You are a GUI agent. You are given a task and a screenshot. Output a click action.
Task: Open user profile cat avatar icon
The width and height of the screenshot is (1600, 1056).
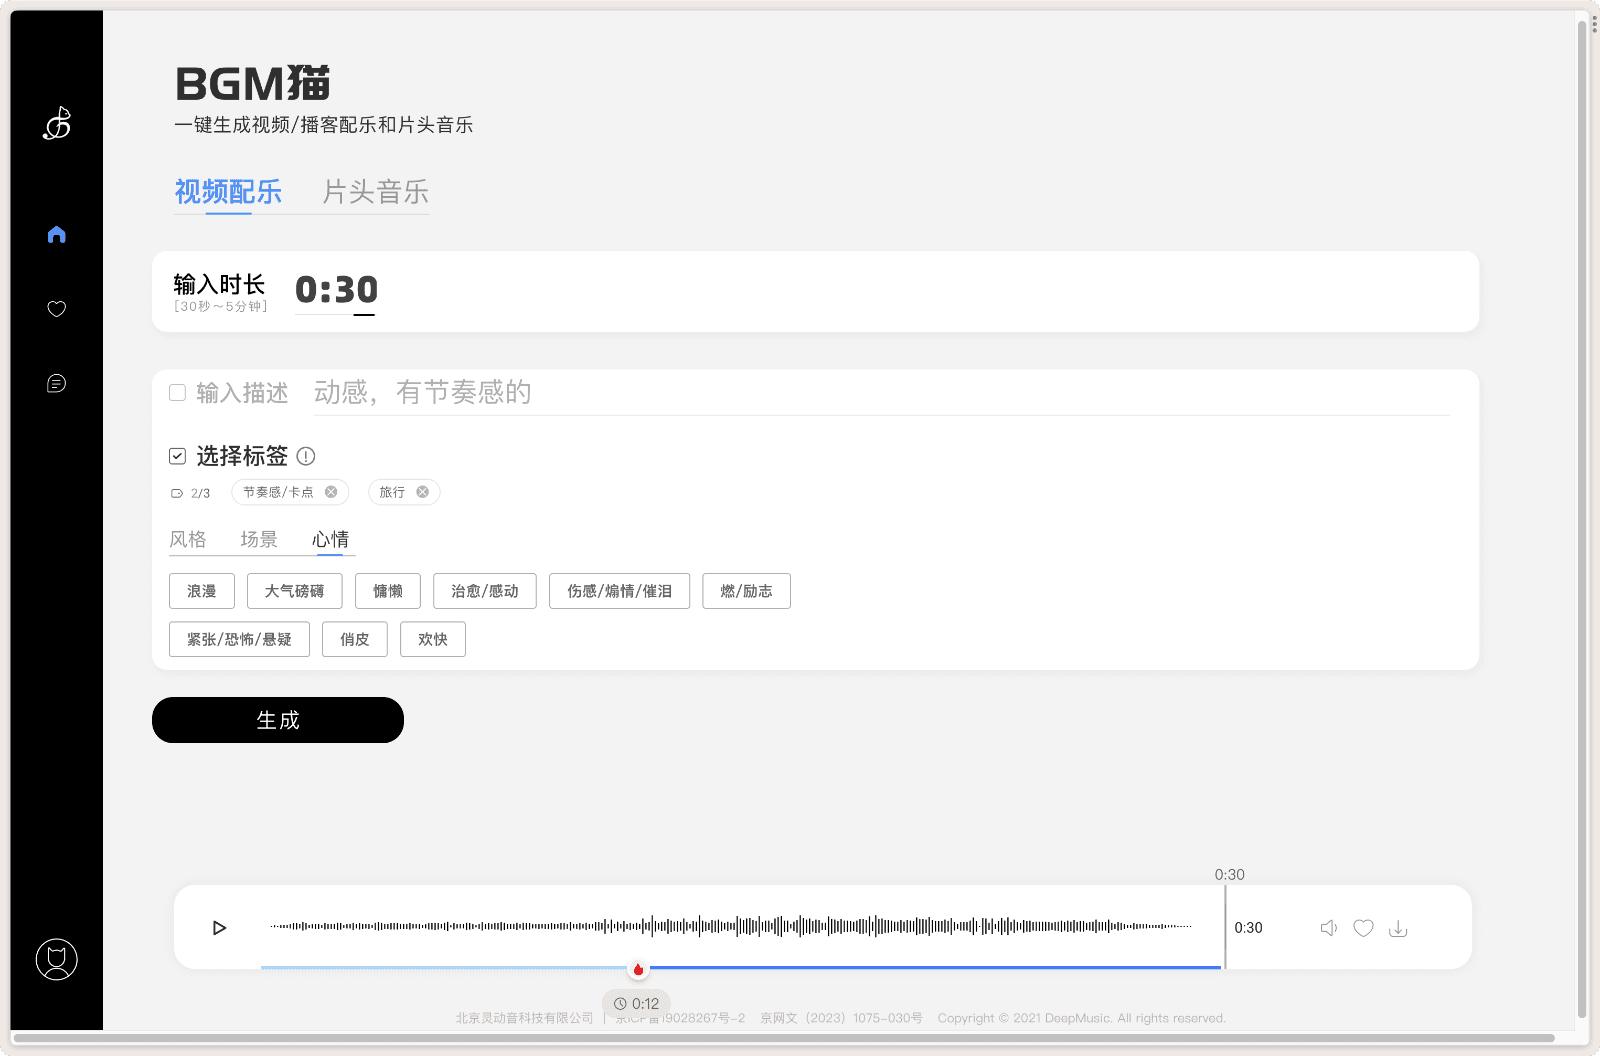(x=56, y=959)
